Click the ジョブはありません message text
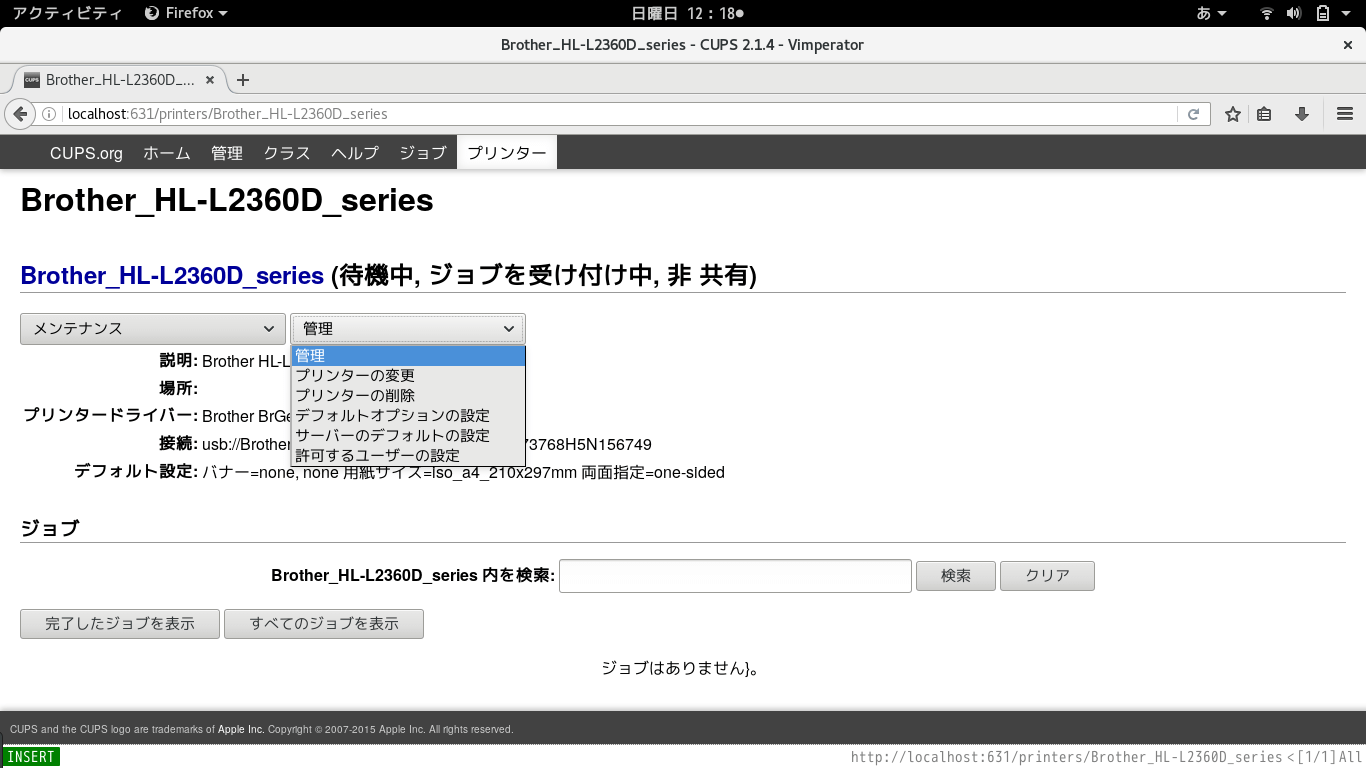The image size is (1366, 768). (679, 668)
